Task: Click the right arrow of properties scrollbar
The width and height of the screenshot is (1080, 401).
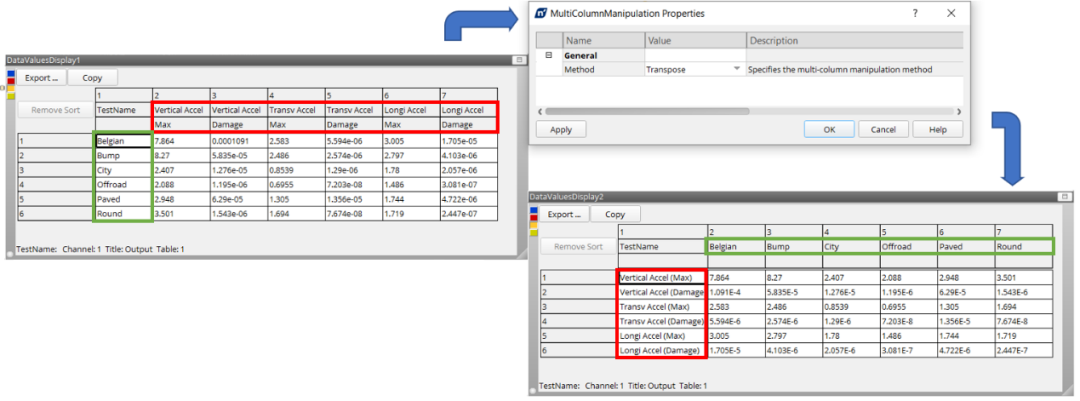Action: click(958, 110)
